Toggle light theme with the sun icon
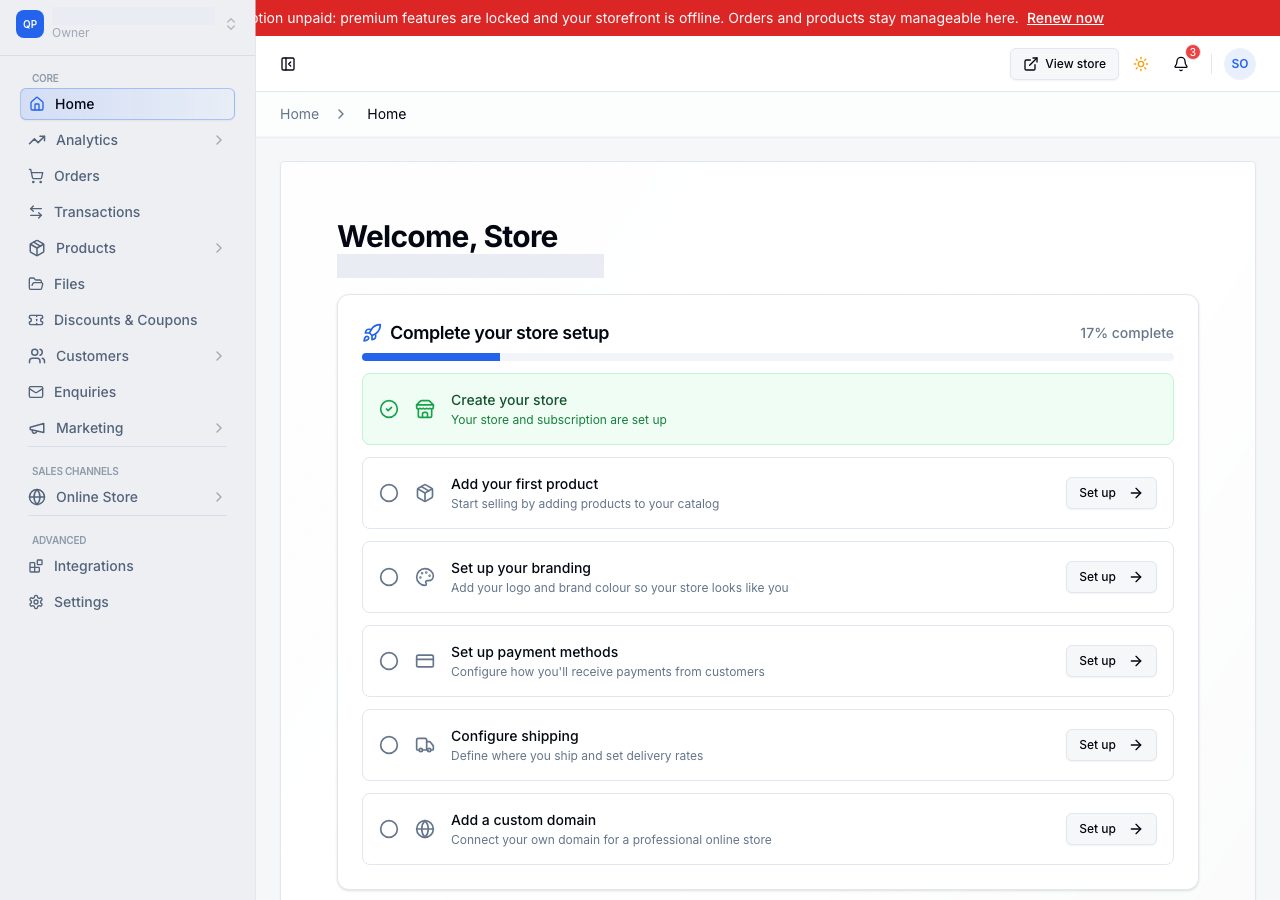 point(1141,64)
